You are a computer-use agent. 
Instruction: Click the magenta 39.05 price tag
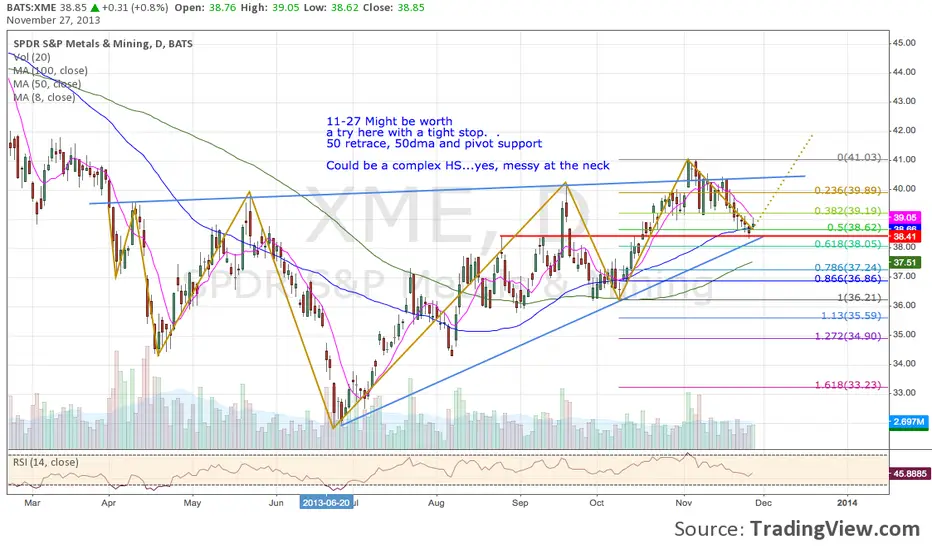coord(905,218)
